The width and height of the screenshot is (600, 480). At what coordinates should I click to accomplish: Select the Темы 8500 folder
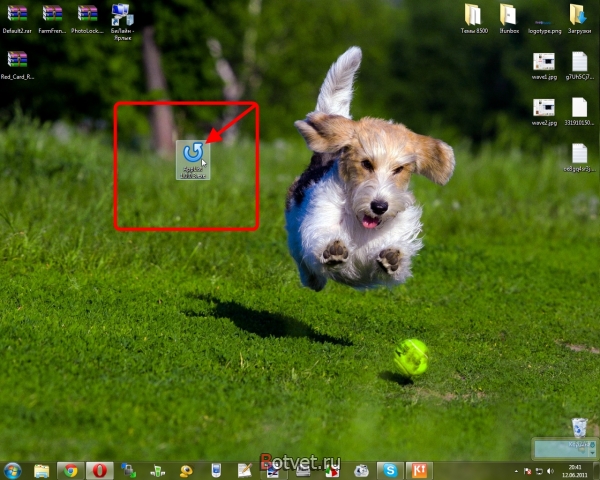click(x=473, y=15)
